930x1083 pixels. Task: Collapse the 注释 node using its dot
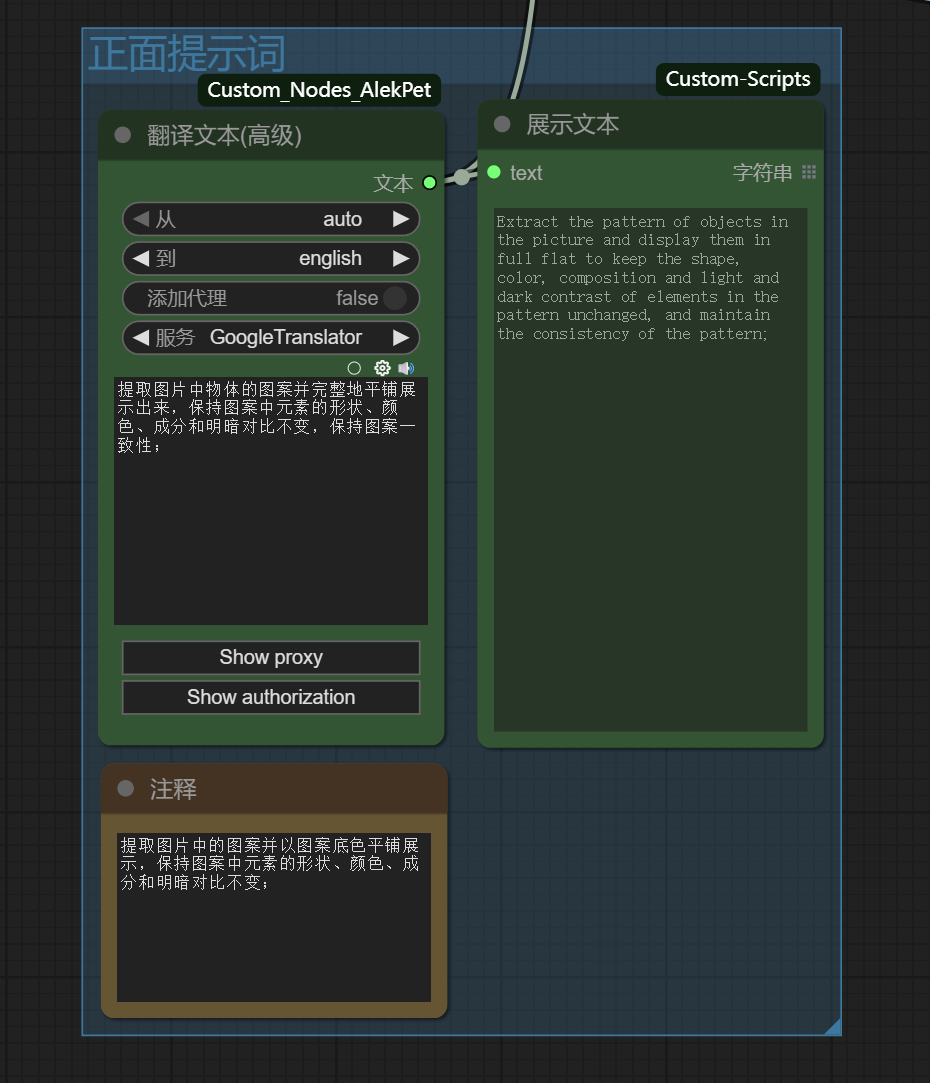tap(126, 788)
